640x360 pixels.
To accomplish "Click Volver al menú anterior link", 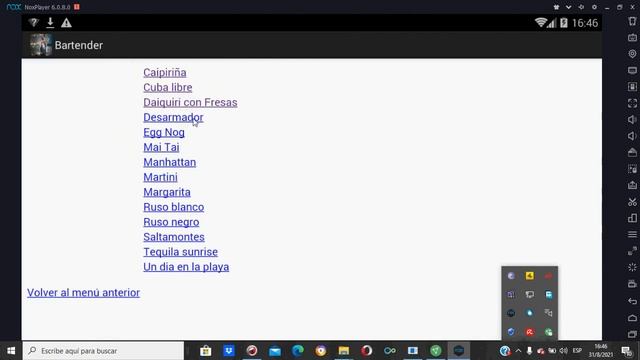I will (83, 293).
